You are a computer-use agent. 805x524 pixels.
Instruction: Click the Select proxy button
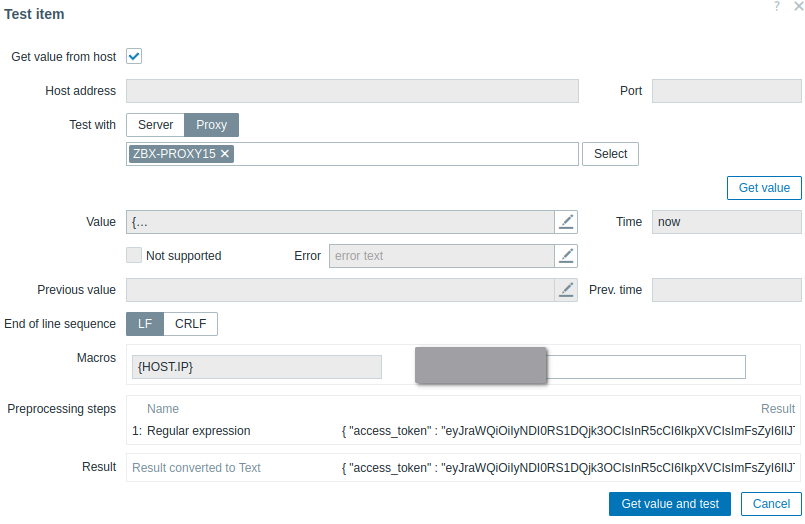610,154
